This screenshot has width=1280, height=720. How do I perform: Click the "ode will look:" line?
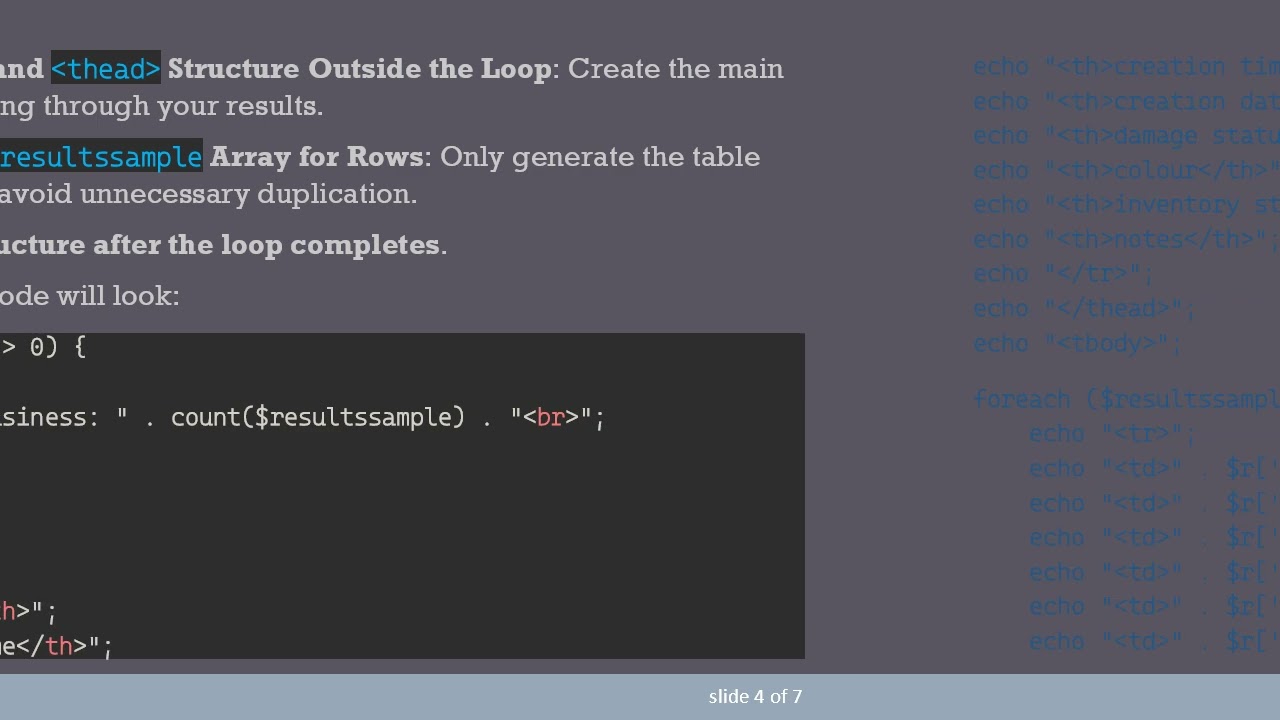[x=90, y=296]
